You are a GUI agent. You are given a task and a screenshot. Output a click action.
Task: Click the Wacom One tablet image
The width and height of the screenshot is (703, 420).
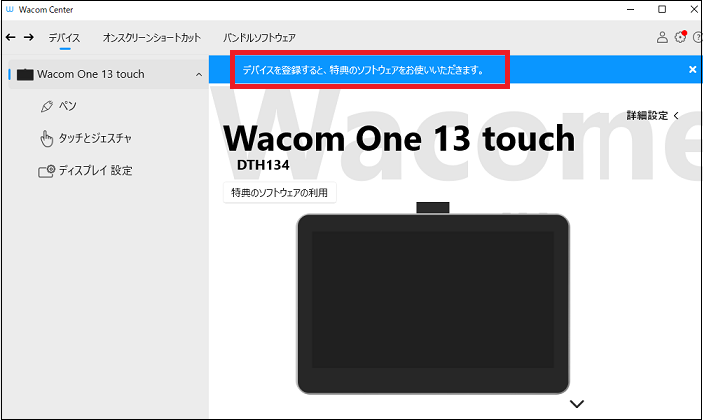433,299
